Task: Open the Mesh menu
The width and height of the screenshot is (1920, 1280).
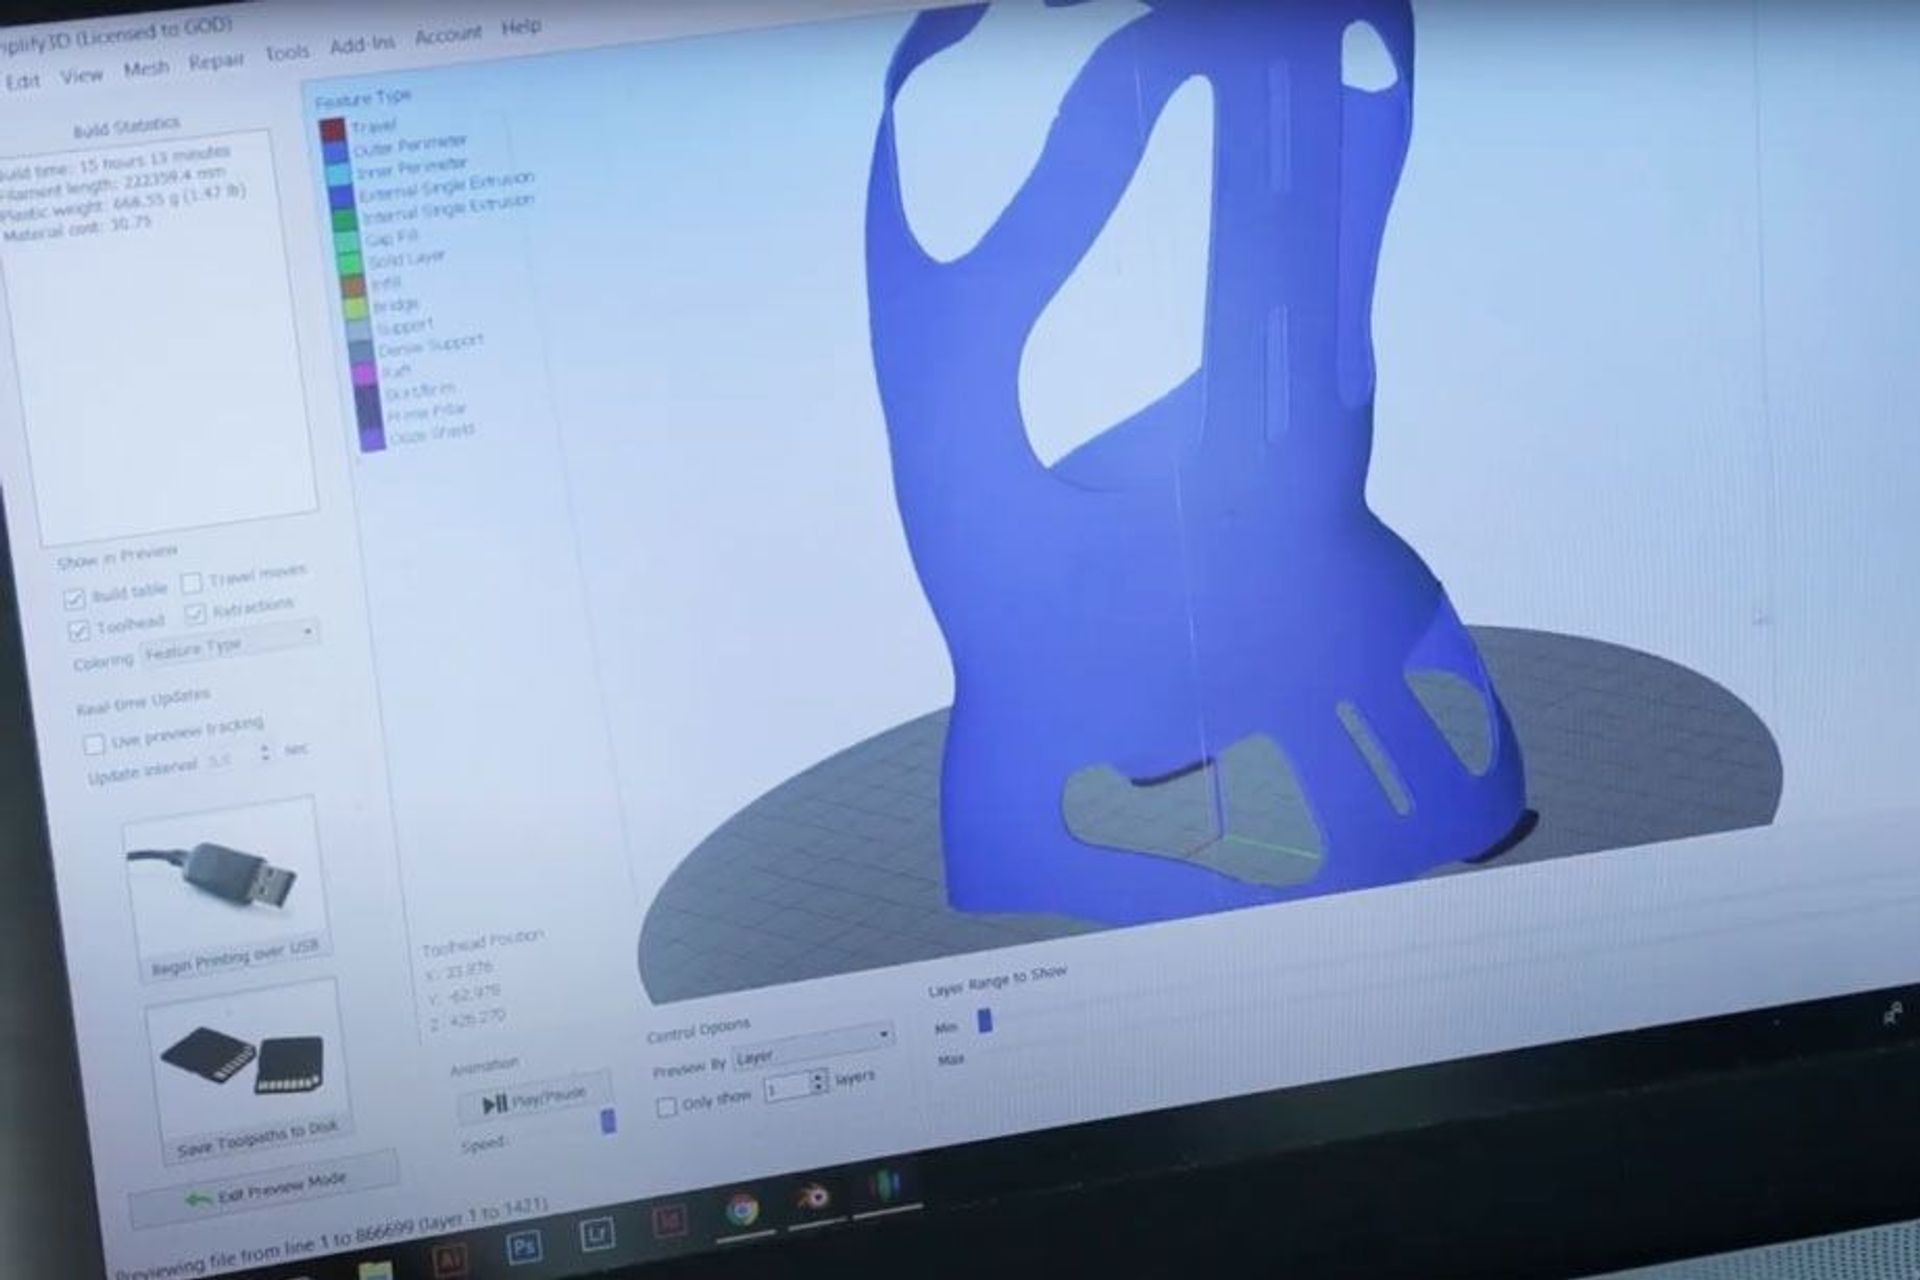Action: [146, 68]
